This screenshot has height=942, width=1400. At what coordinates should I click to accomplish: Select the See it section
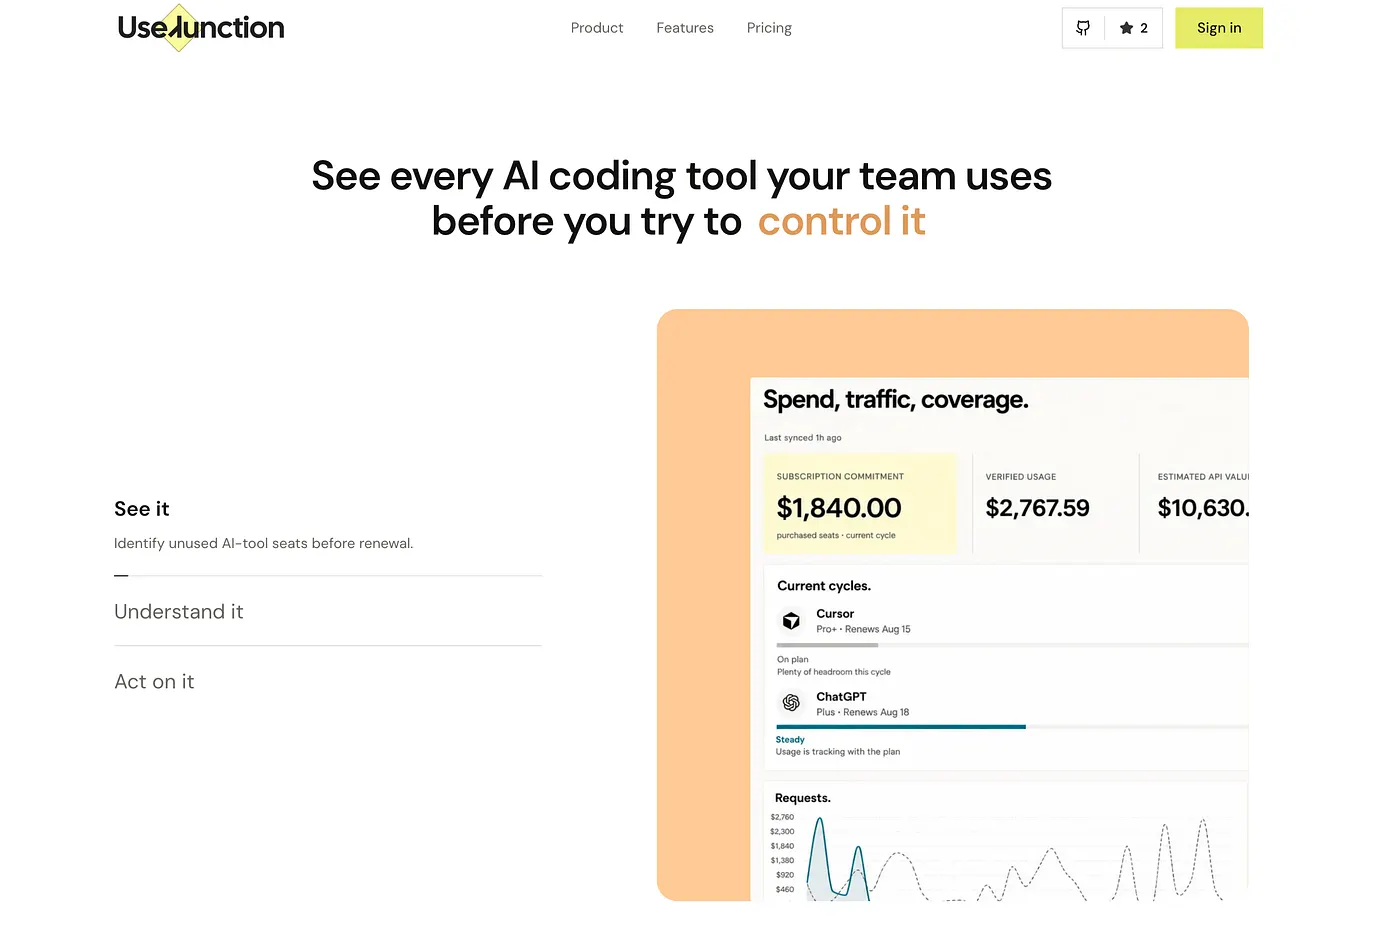coord(142,509)
